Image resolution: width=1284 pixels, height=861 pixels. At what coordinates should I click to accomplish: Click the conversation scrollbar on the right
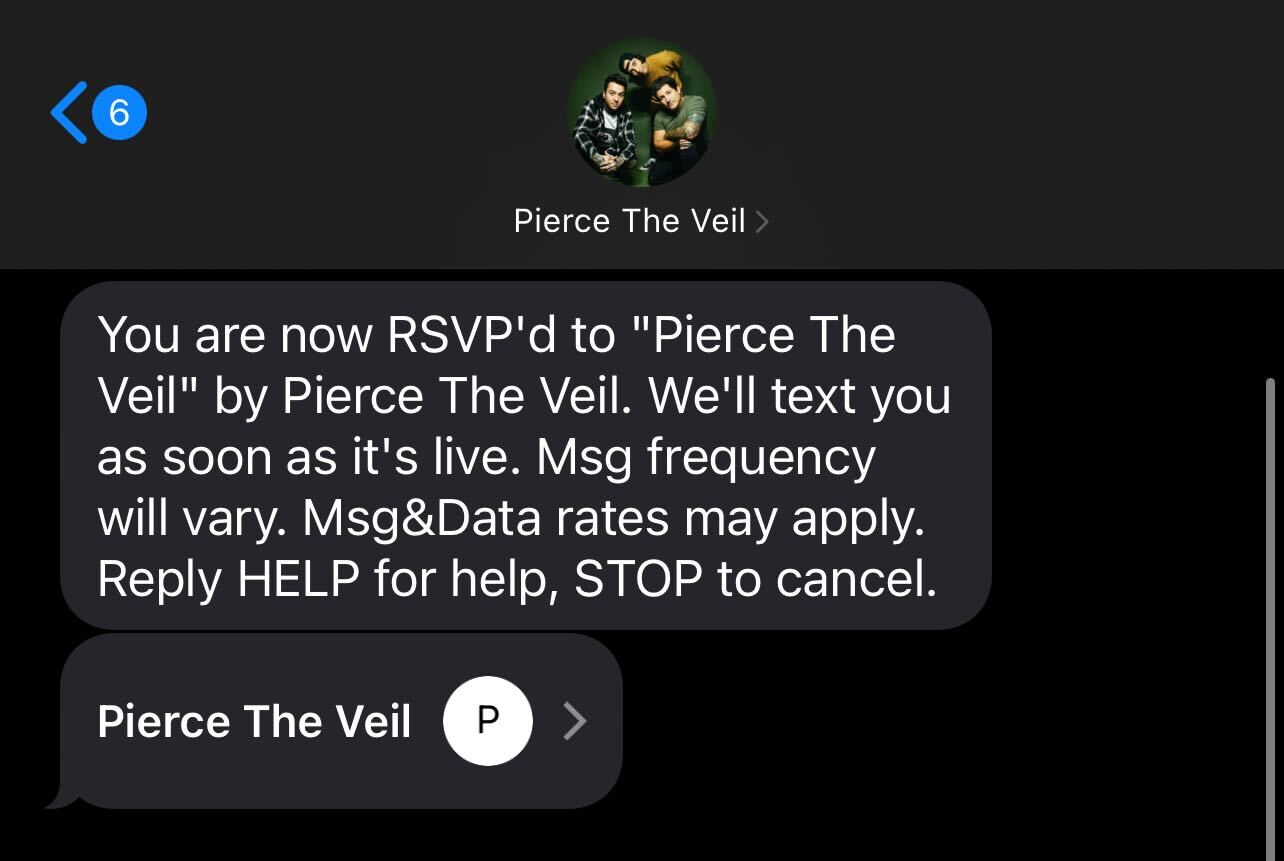click(1270, 600)
